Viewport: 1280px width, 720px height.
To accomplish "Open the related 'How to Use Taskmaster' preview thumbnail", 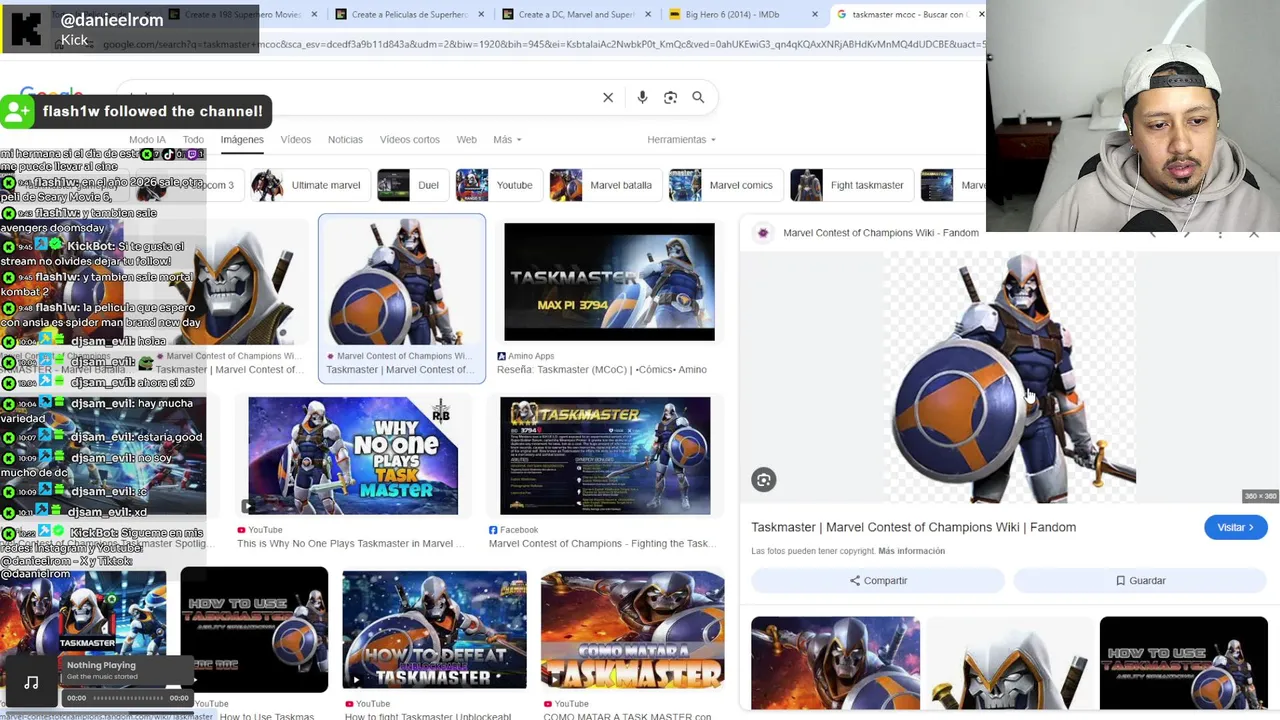I will pyautogui.click(x=1183, y=663).
